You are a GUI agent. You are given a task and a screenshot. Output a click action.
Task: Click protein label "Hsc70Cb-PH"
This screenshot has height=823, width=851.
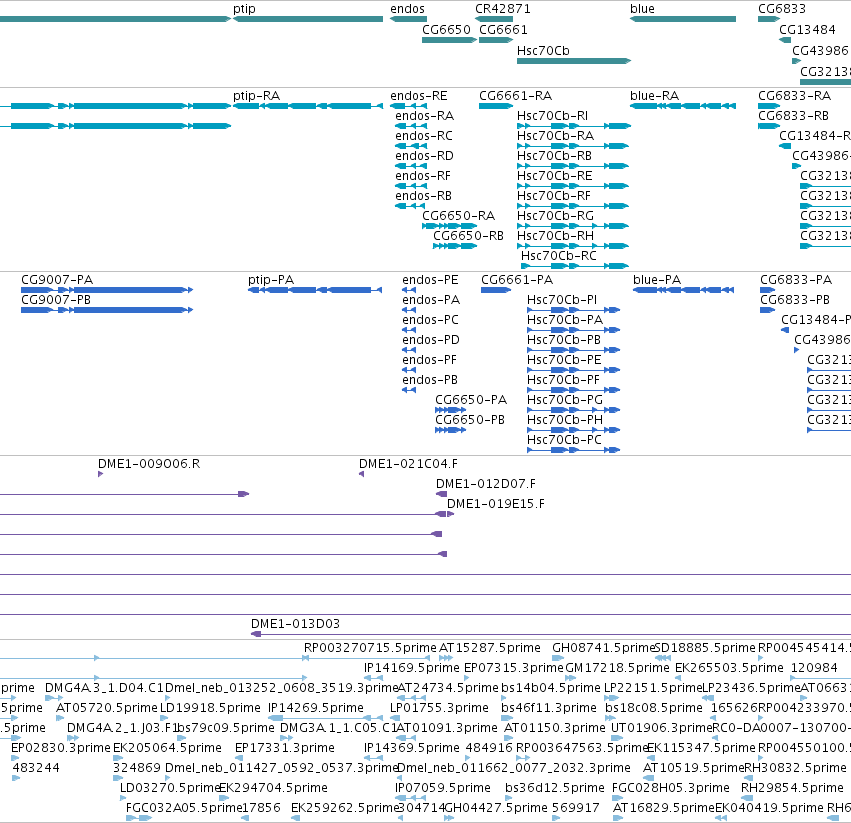(x=564, y=420)
